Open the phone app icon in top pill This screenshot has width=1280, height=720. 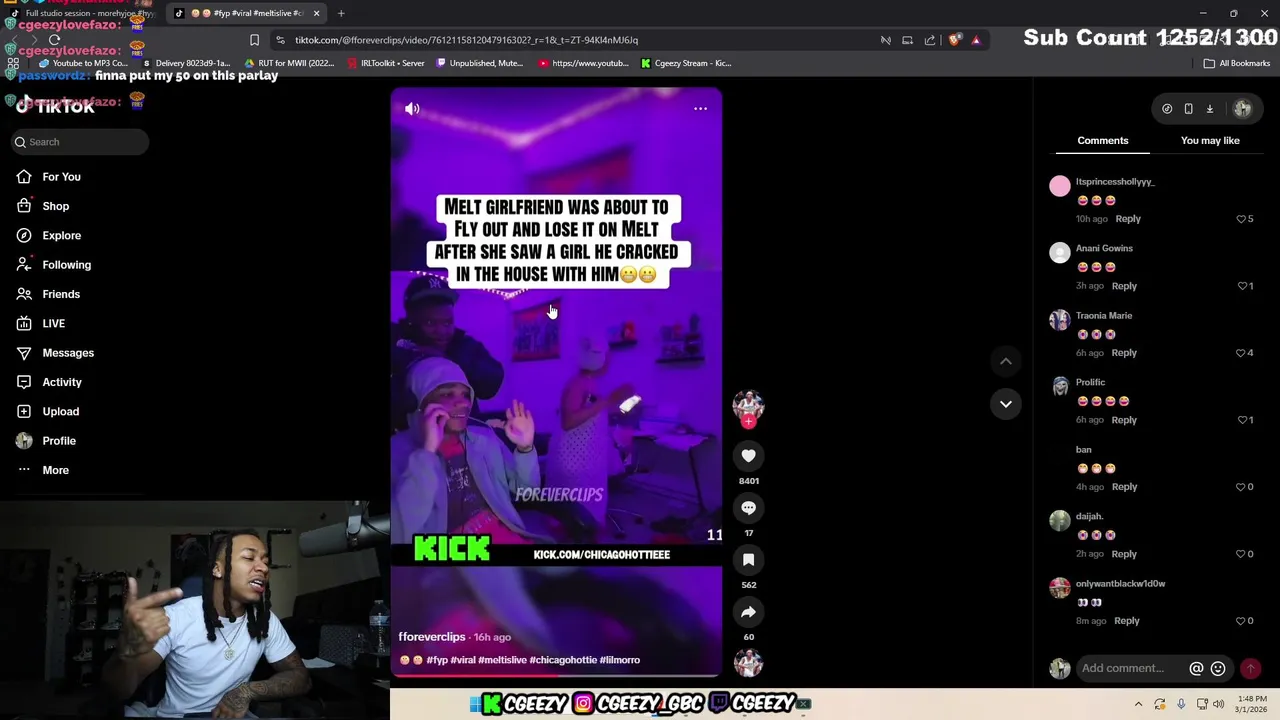coord(1188,108)
